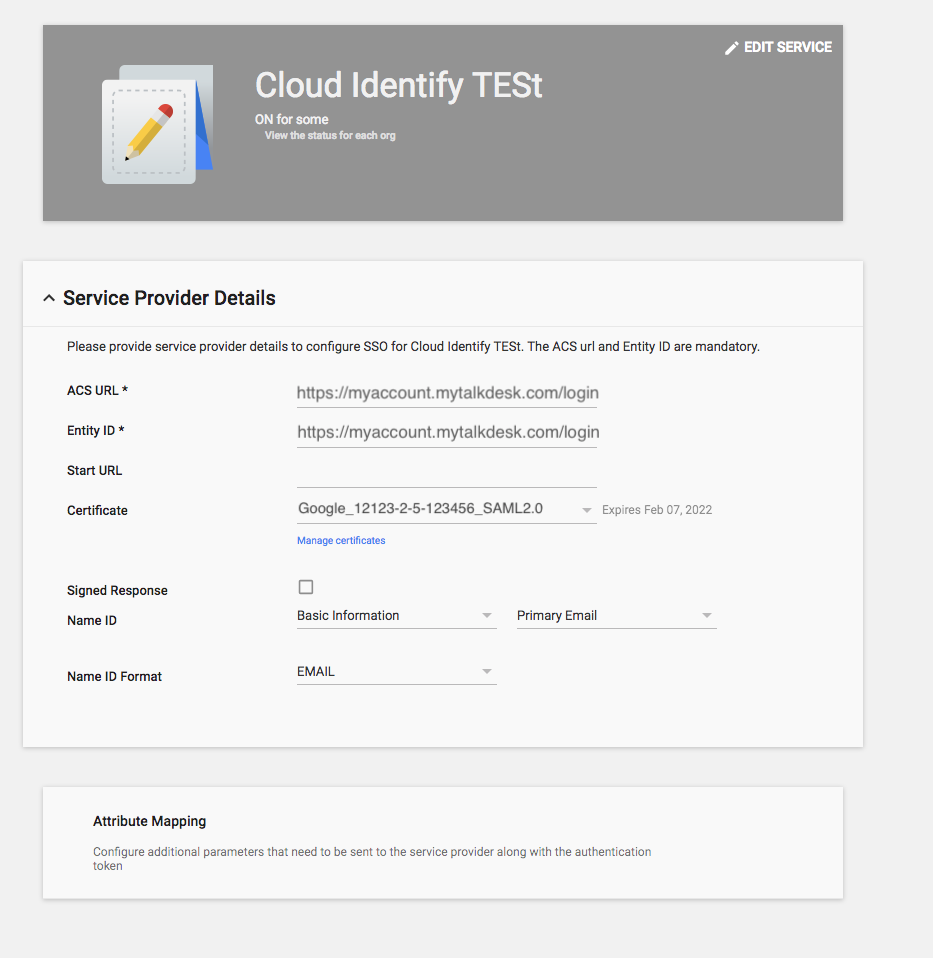Enable the Signed Response checkbox
The width and height of the screenshot is (933, 958).
306,587
